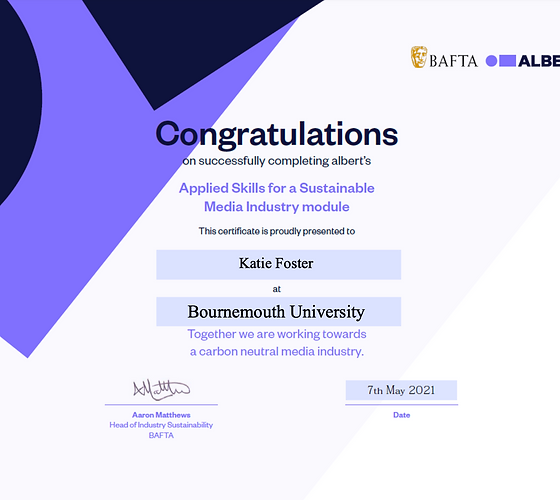The width and height of the screenshot is (560, 500).
Task: Click the 'Date' label
Action: tap(401, 415)
